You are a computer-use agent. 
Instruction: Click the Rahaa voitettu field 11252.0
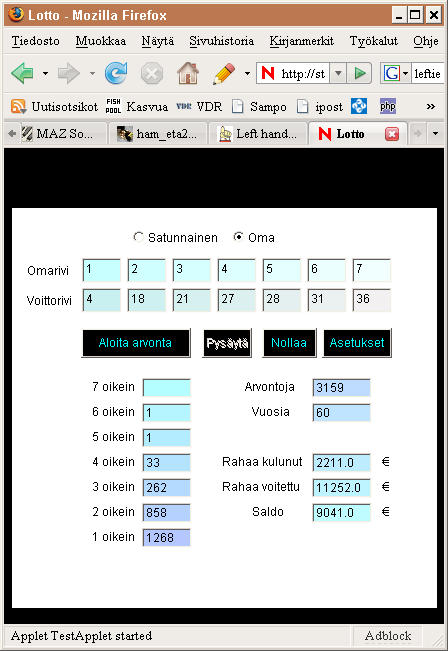[x=341, y=487]
